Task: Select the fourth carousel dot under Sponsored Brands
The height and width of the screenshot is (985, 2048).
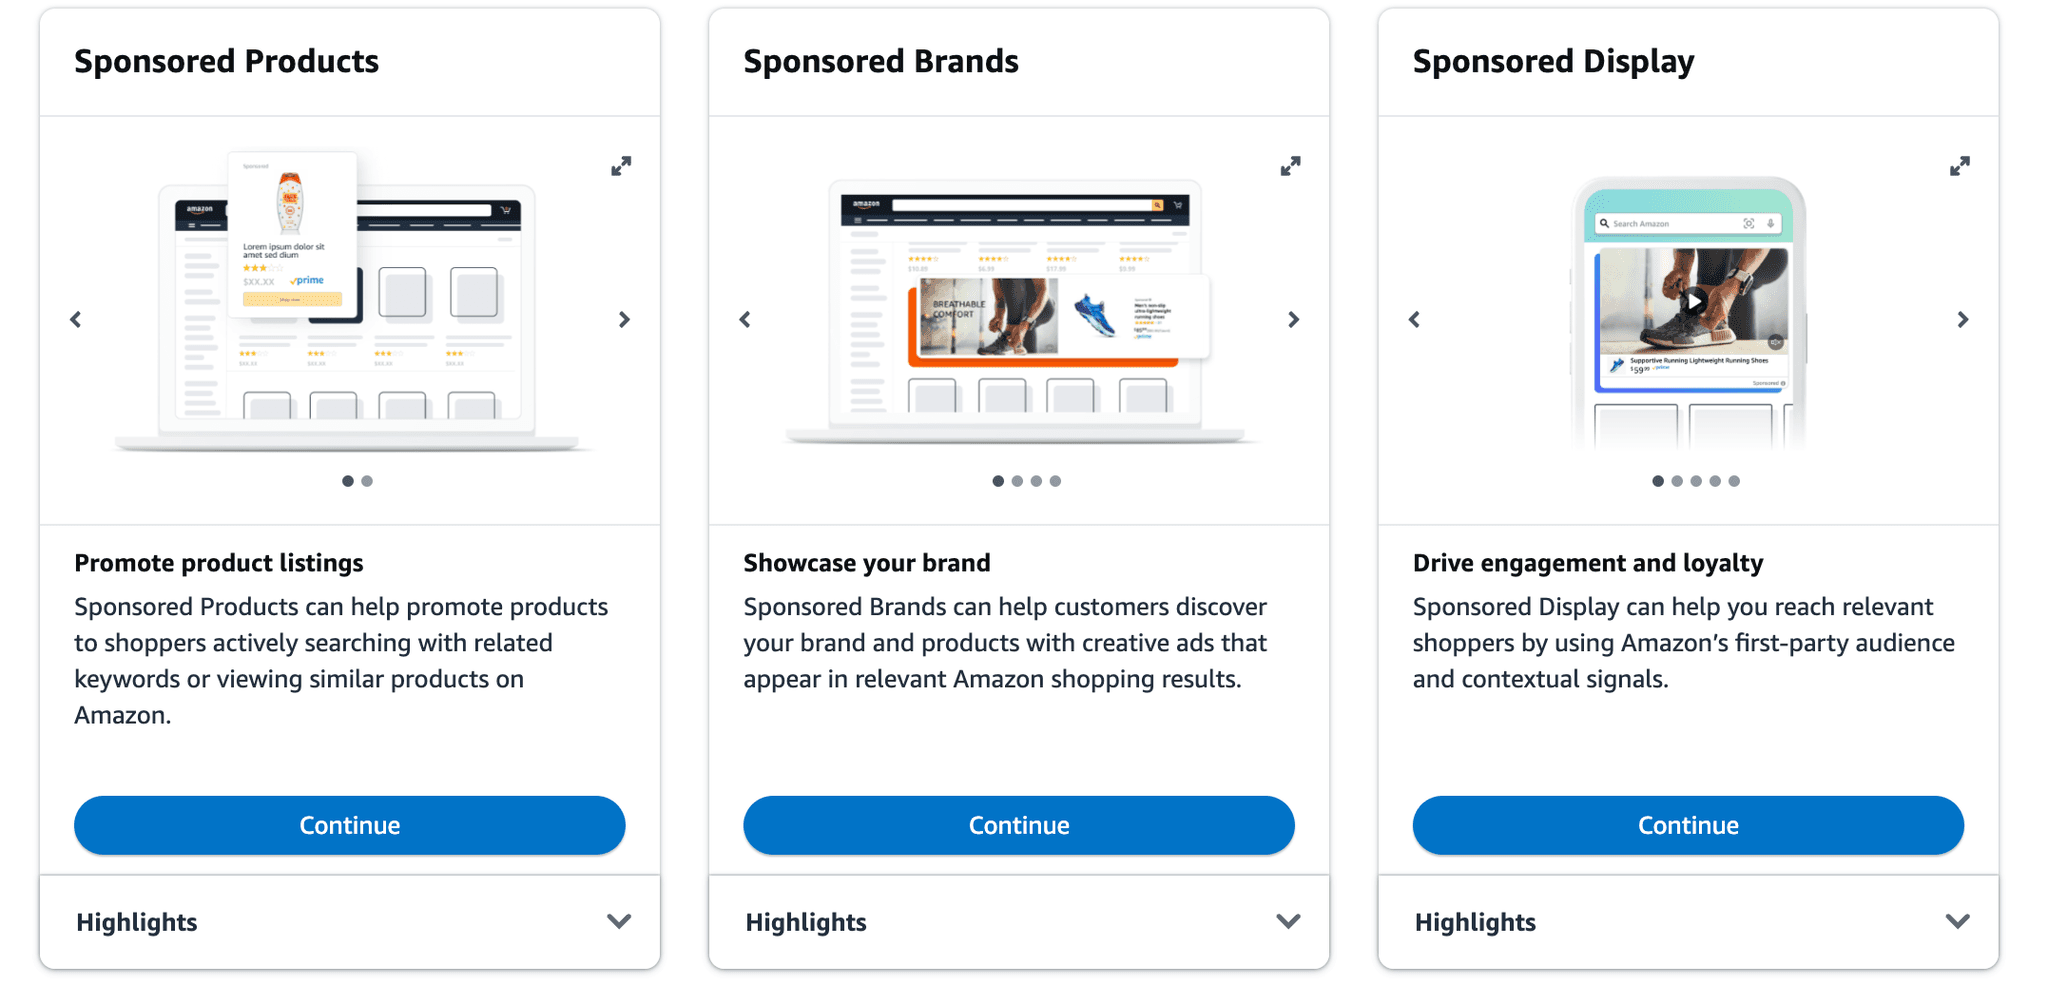Action: point(1055,481)
